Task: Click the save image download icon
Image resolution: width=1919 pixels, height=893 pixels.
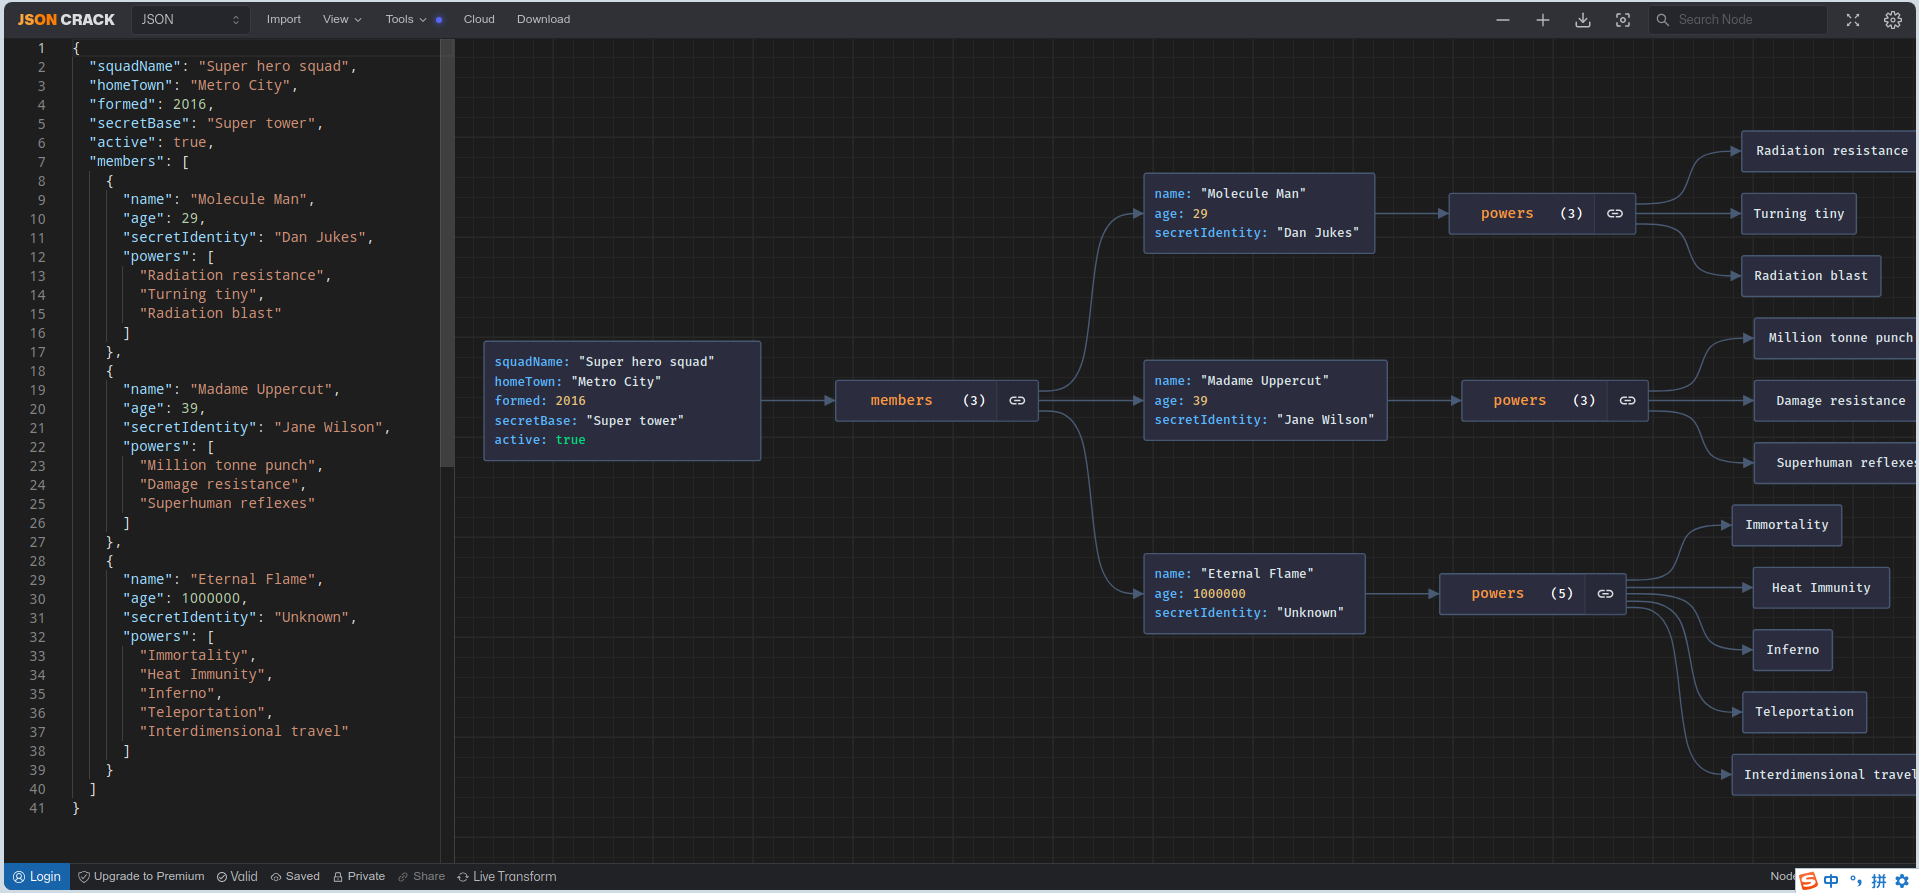Action: pos(1583,20)
